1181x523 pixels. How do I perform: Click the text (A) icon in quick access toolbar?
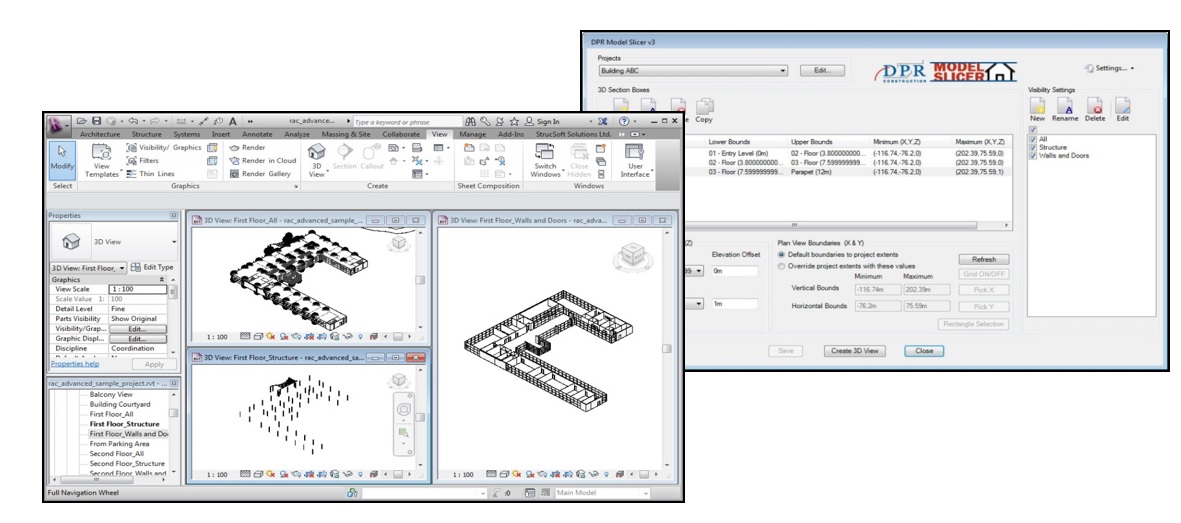coord(233,121)
